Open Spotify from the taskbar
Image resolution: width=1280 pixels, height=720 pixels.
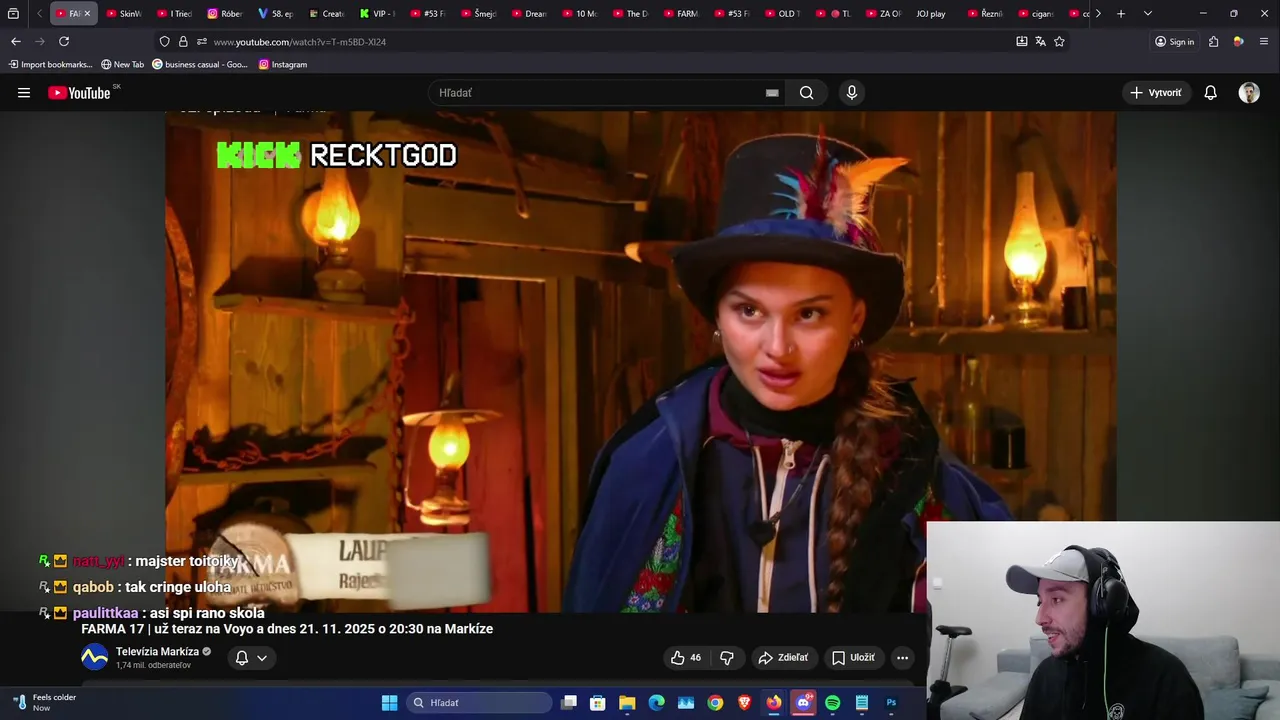click(x=832, y=703)
